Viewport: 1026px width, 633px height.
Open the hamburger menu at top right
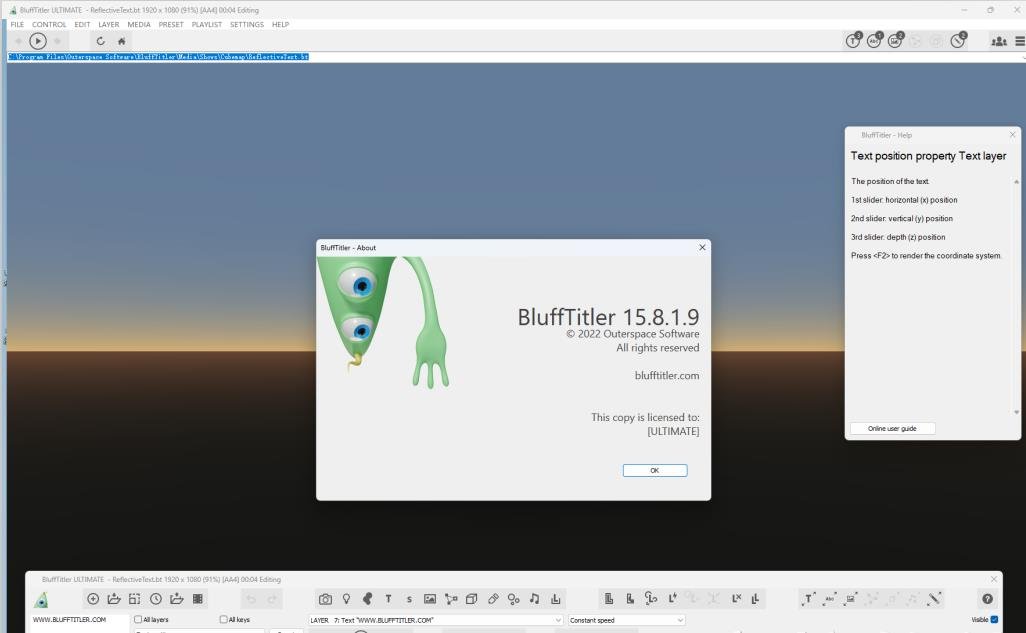[x=1020, y=41]
